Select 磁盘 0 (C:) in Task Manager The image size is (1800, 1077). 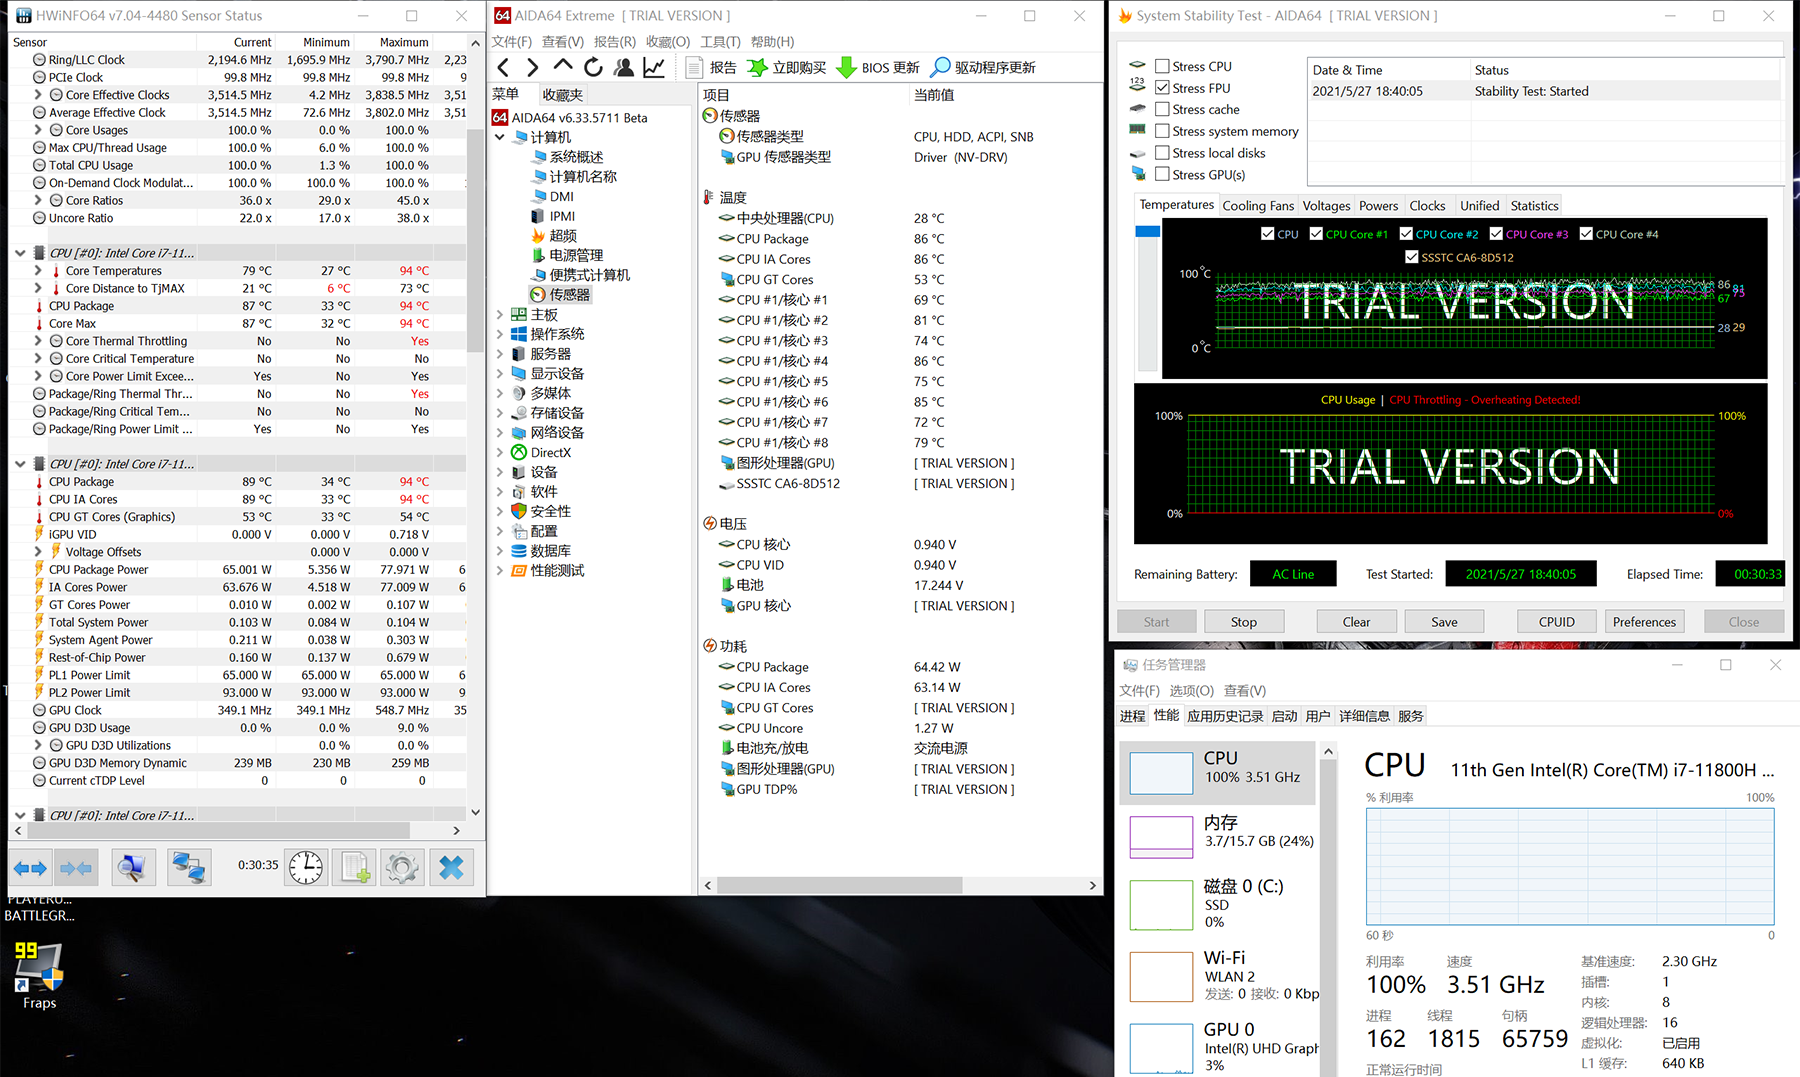pos(1218,904)
